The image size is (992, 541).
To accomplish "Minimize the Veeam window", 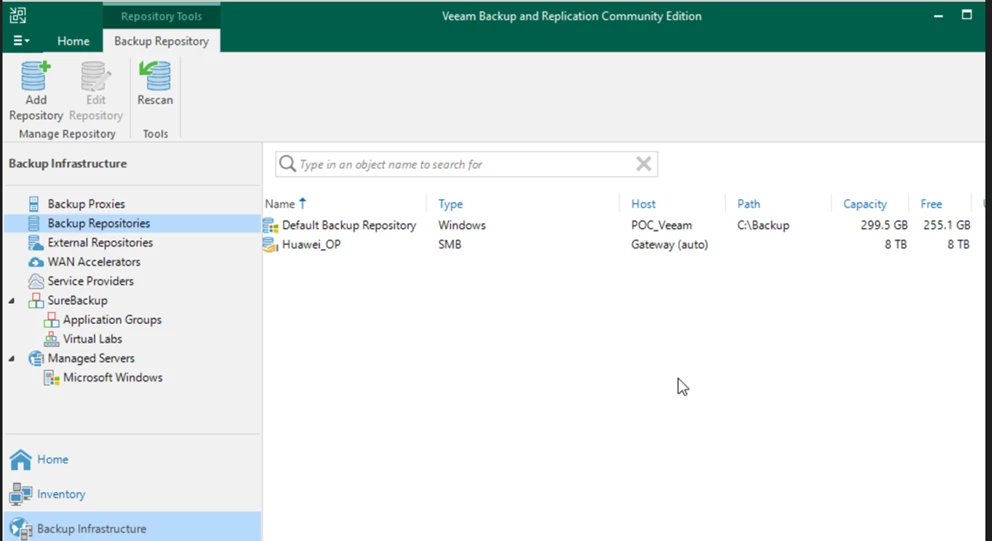I will click(938, 15).
